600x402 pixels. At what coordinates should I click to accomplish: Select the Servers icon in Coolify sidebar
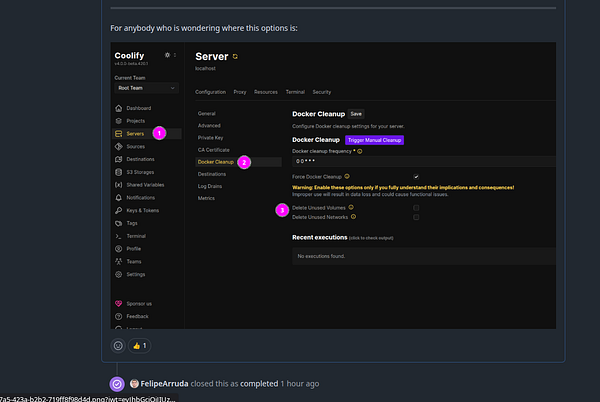pyautogui.click(x=119, y=134)
